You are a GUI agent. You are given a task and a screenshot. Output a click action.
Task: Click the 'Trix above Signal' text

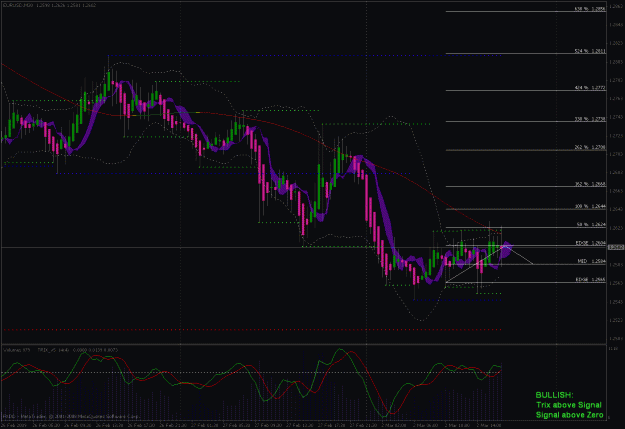[x=568, y=405]
